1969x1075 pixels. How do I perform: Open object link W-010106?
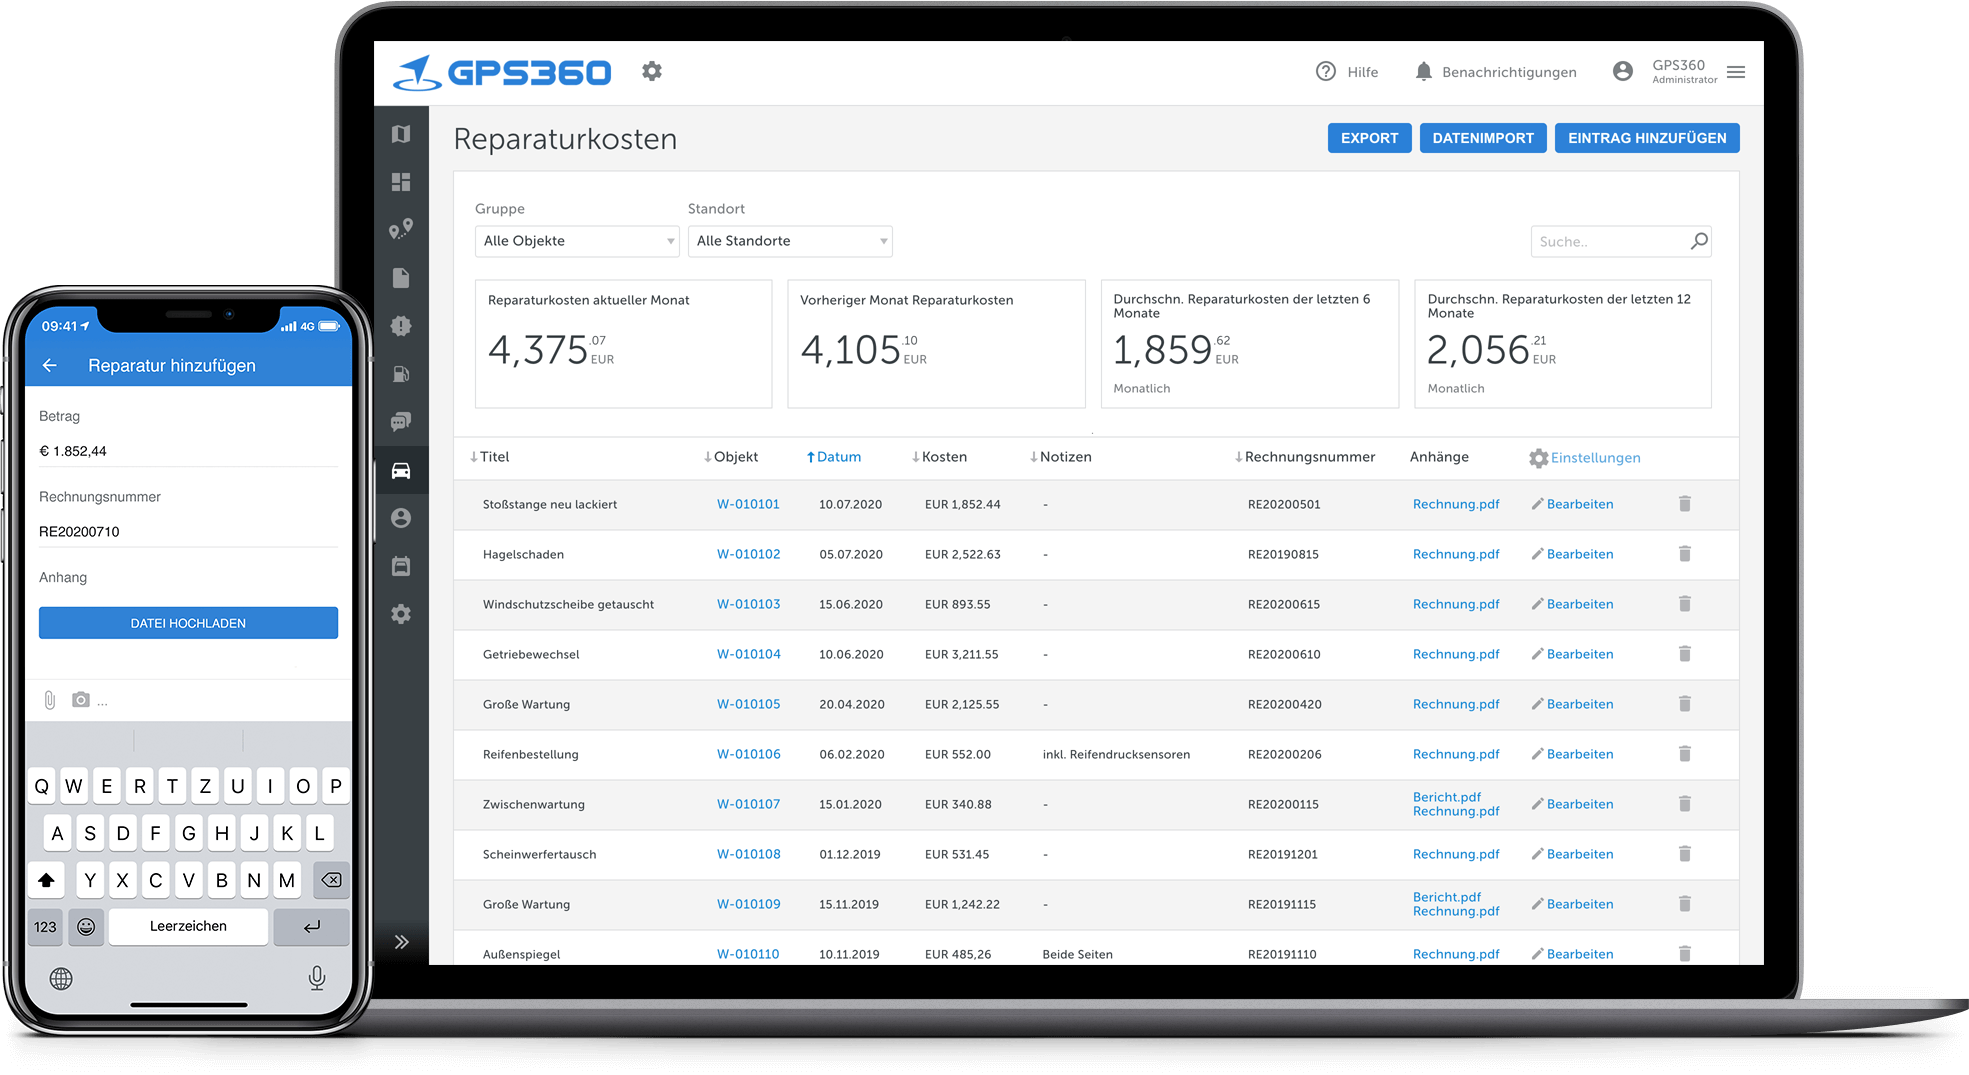[x=748, y=754]
